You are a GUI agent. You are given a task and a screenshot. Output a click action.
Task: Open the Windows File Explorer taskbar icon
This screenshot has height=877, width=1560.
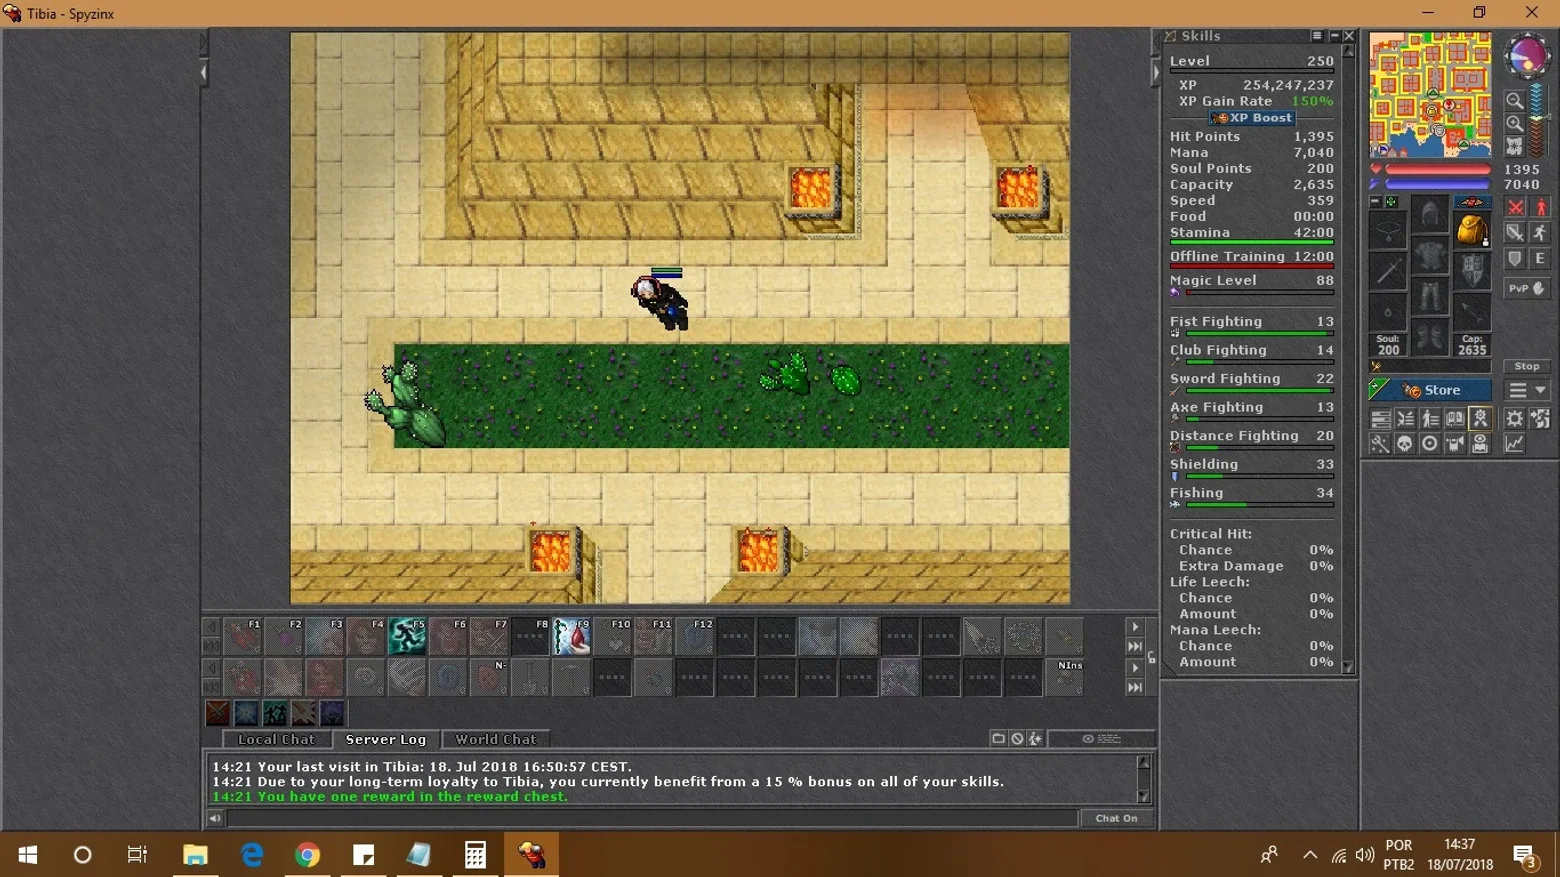(195, 855)
